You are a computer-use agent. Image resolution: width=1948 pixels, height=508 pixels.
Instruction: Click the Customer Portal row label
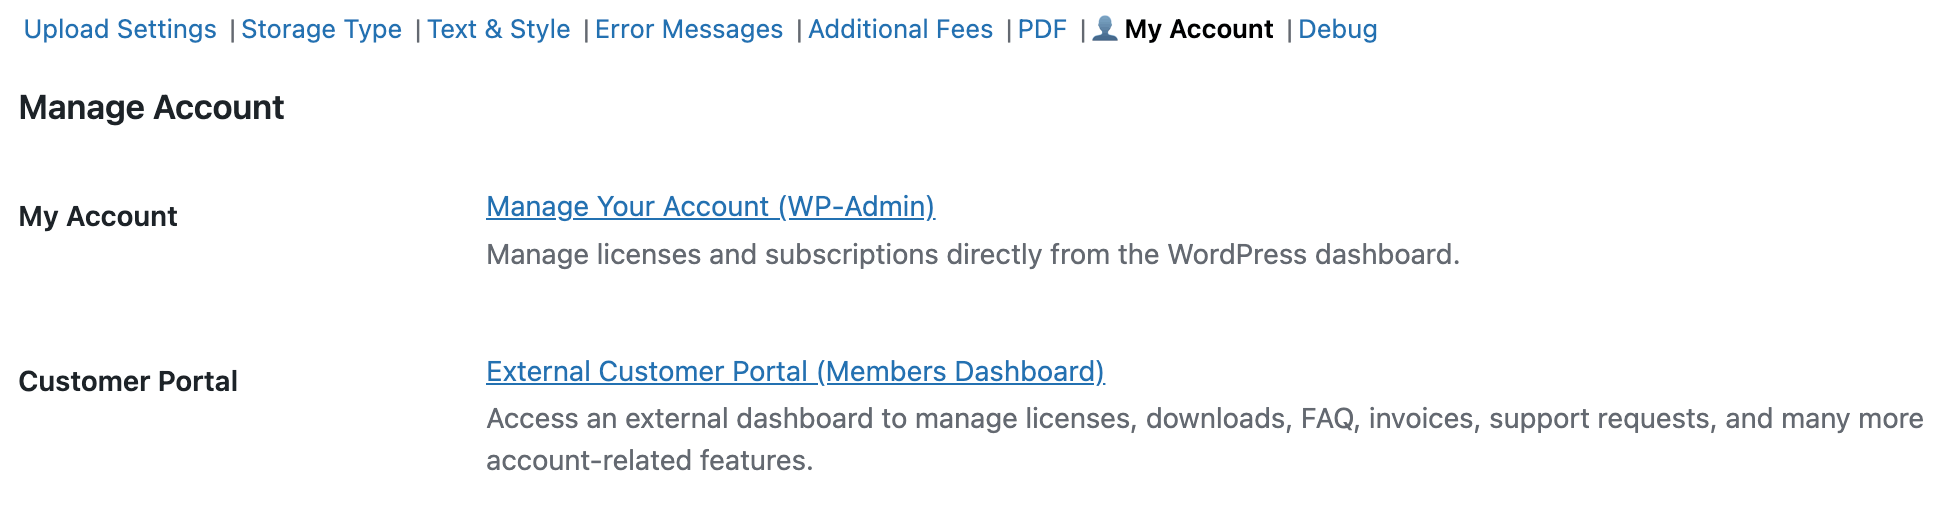tap(128, 382)
